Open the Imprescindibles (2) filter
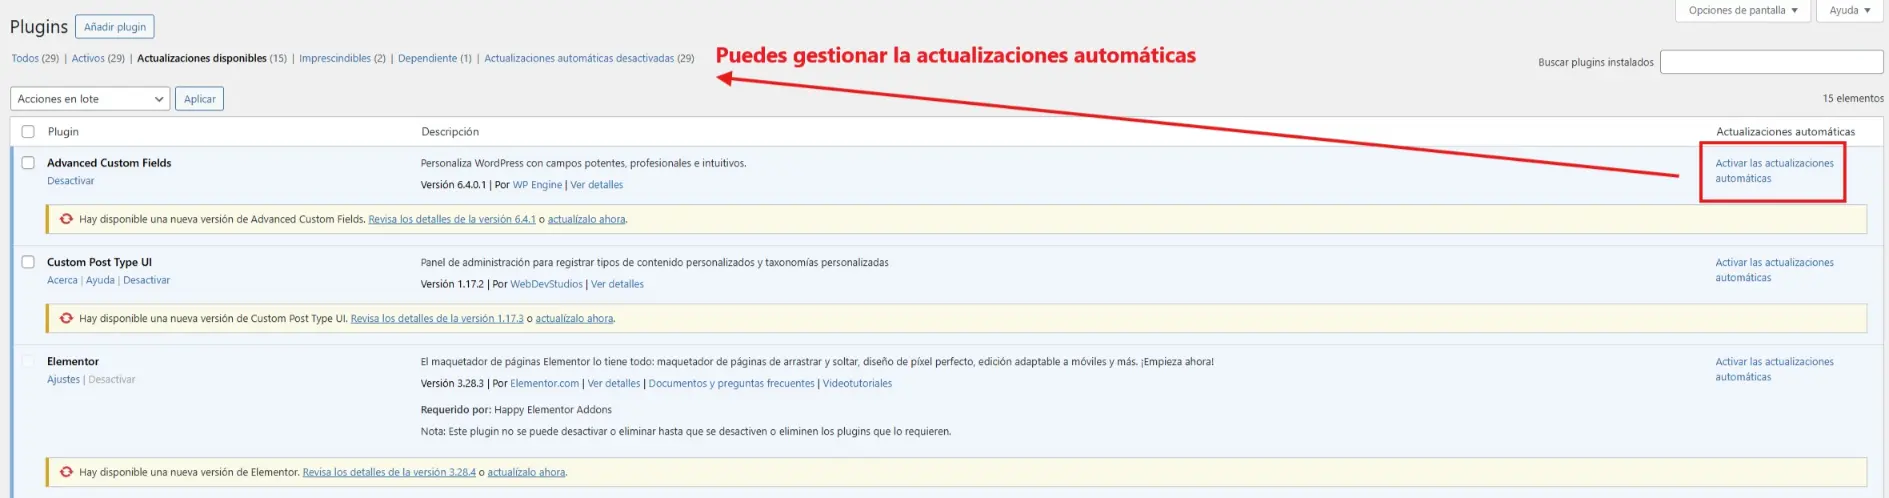 [x=342, y=58]
